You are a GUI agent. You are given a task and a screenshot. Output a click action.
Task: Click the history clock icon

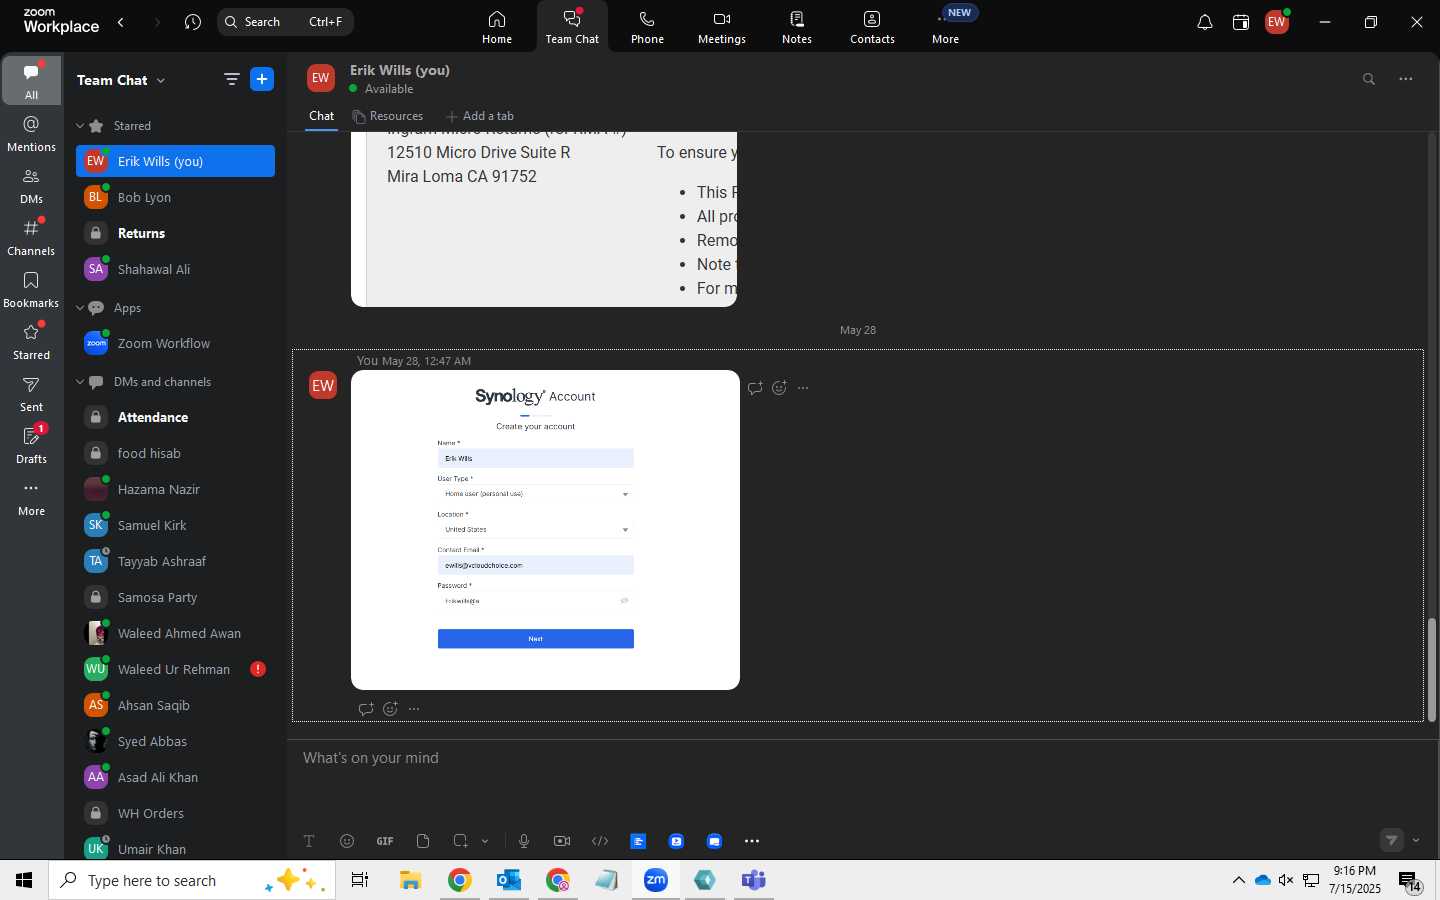pos(193,22)
